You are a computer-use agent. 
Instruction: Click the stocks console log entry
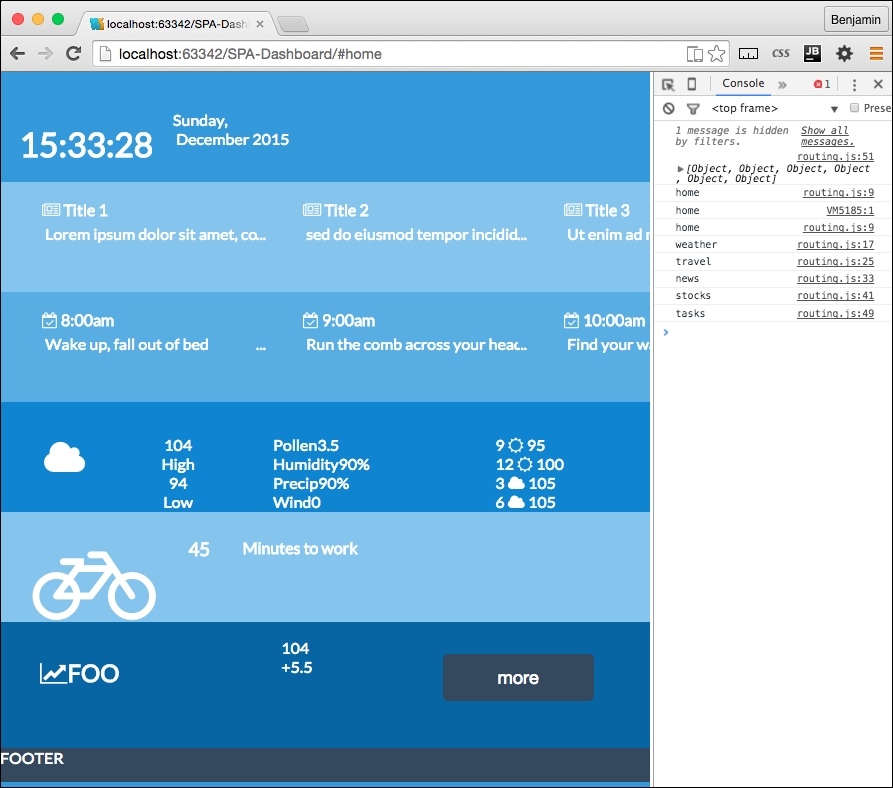[693, 296]
